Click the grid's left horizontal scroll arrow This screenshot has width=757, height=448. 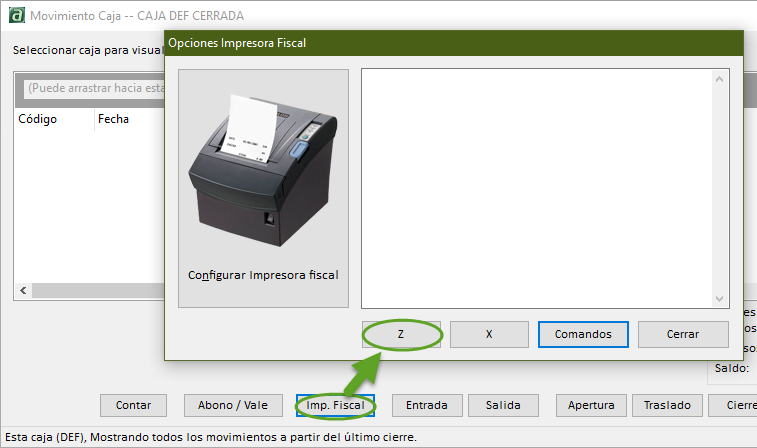click(21, 290)
